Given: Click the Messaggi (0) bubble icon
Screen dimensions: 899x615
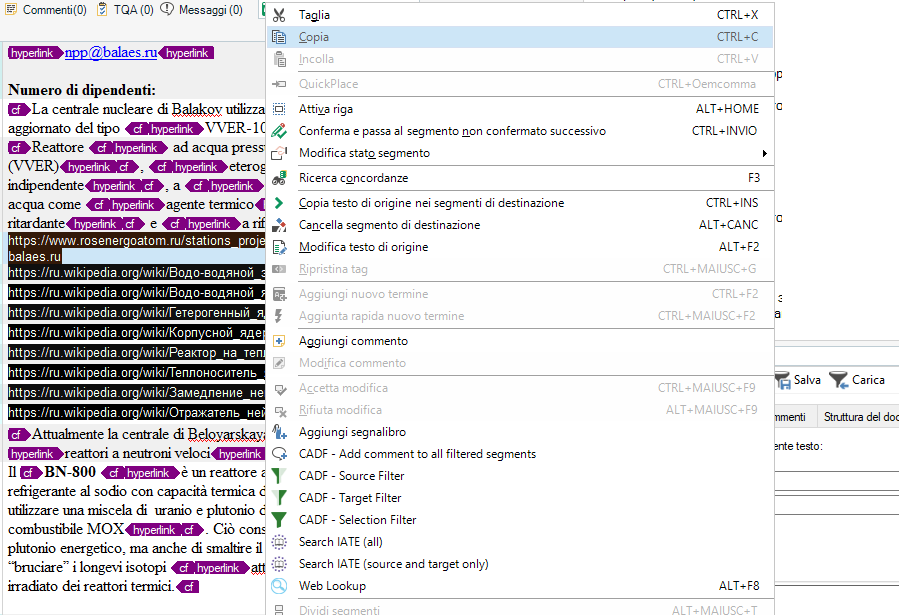Looking at the screenshot, I should click(x=167, y=9).
